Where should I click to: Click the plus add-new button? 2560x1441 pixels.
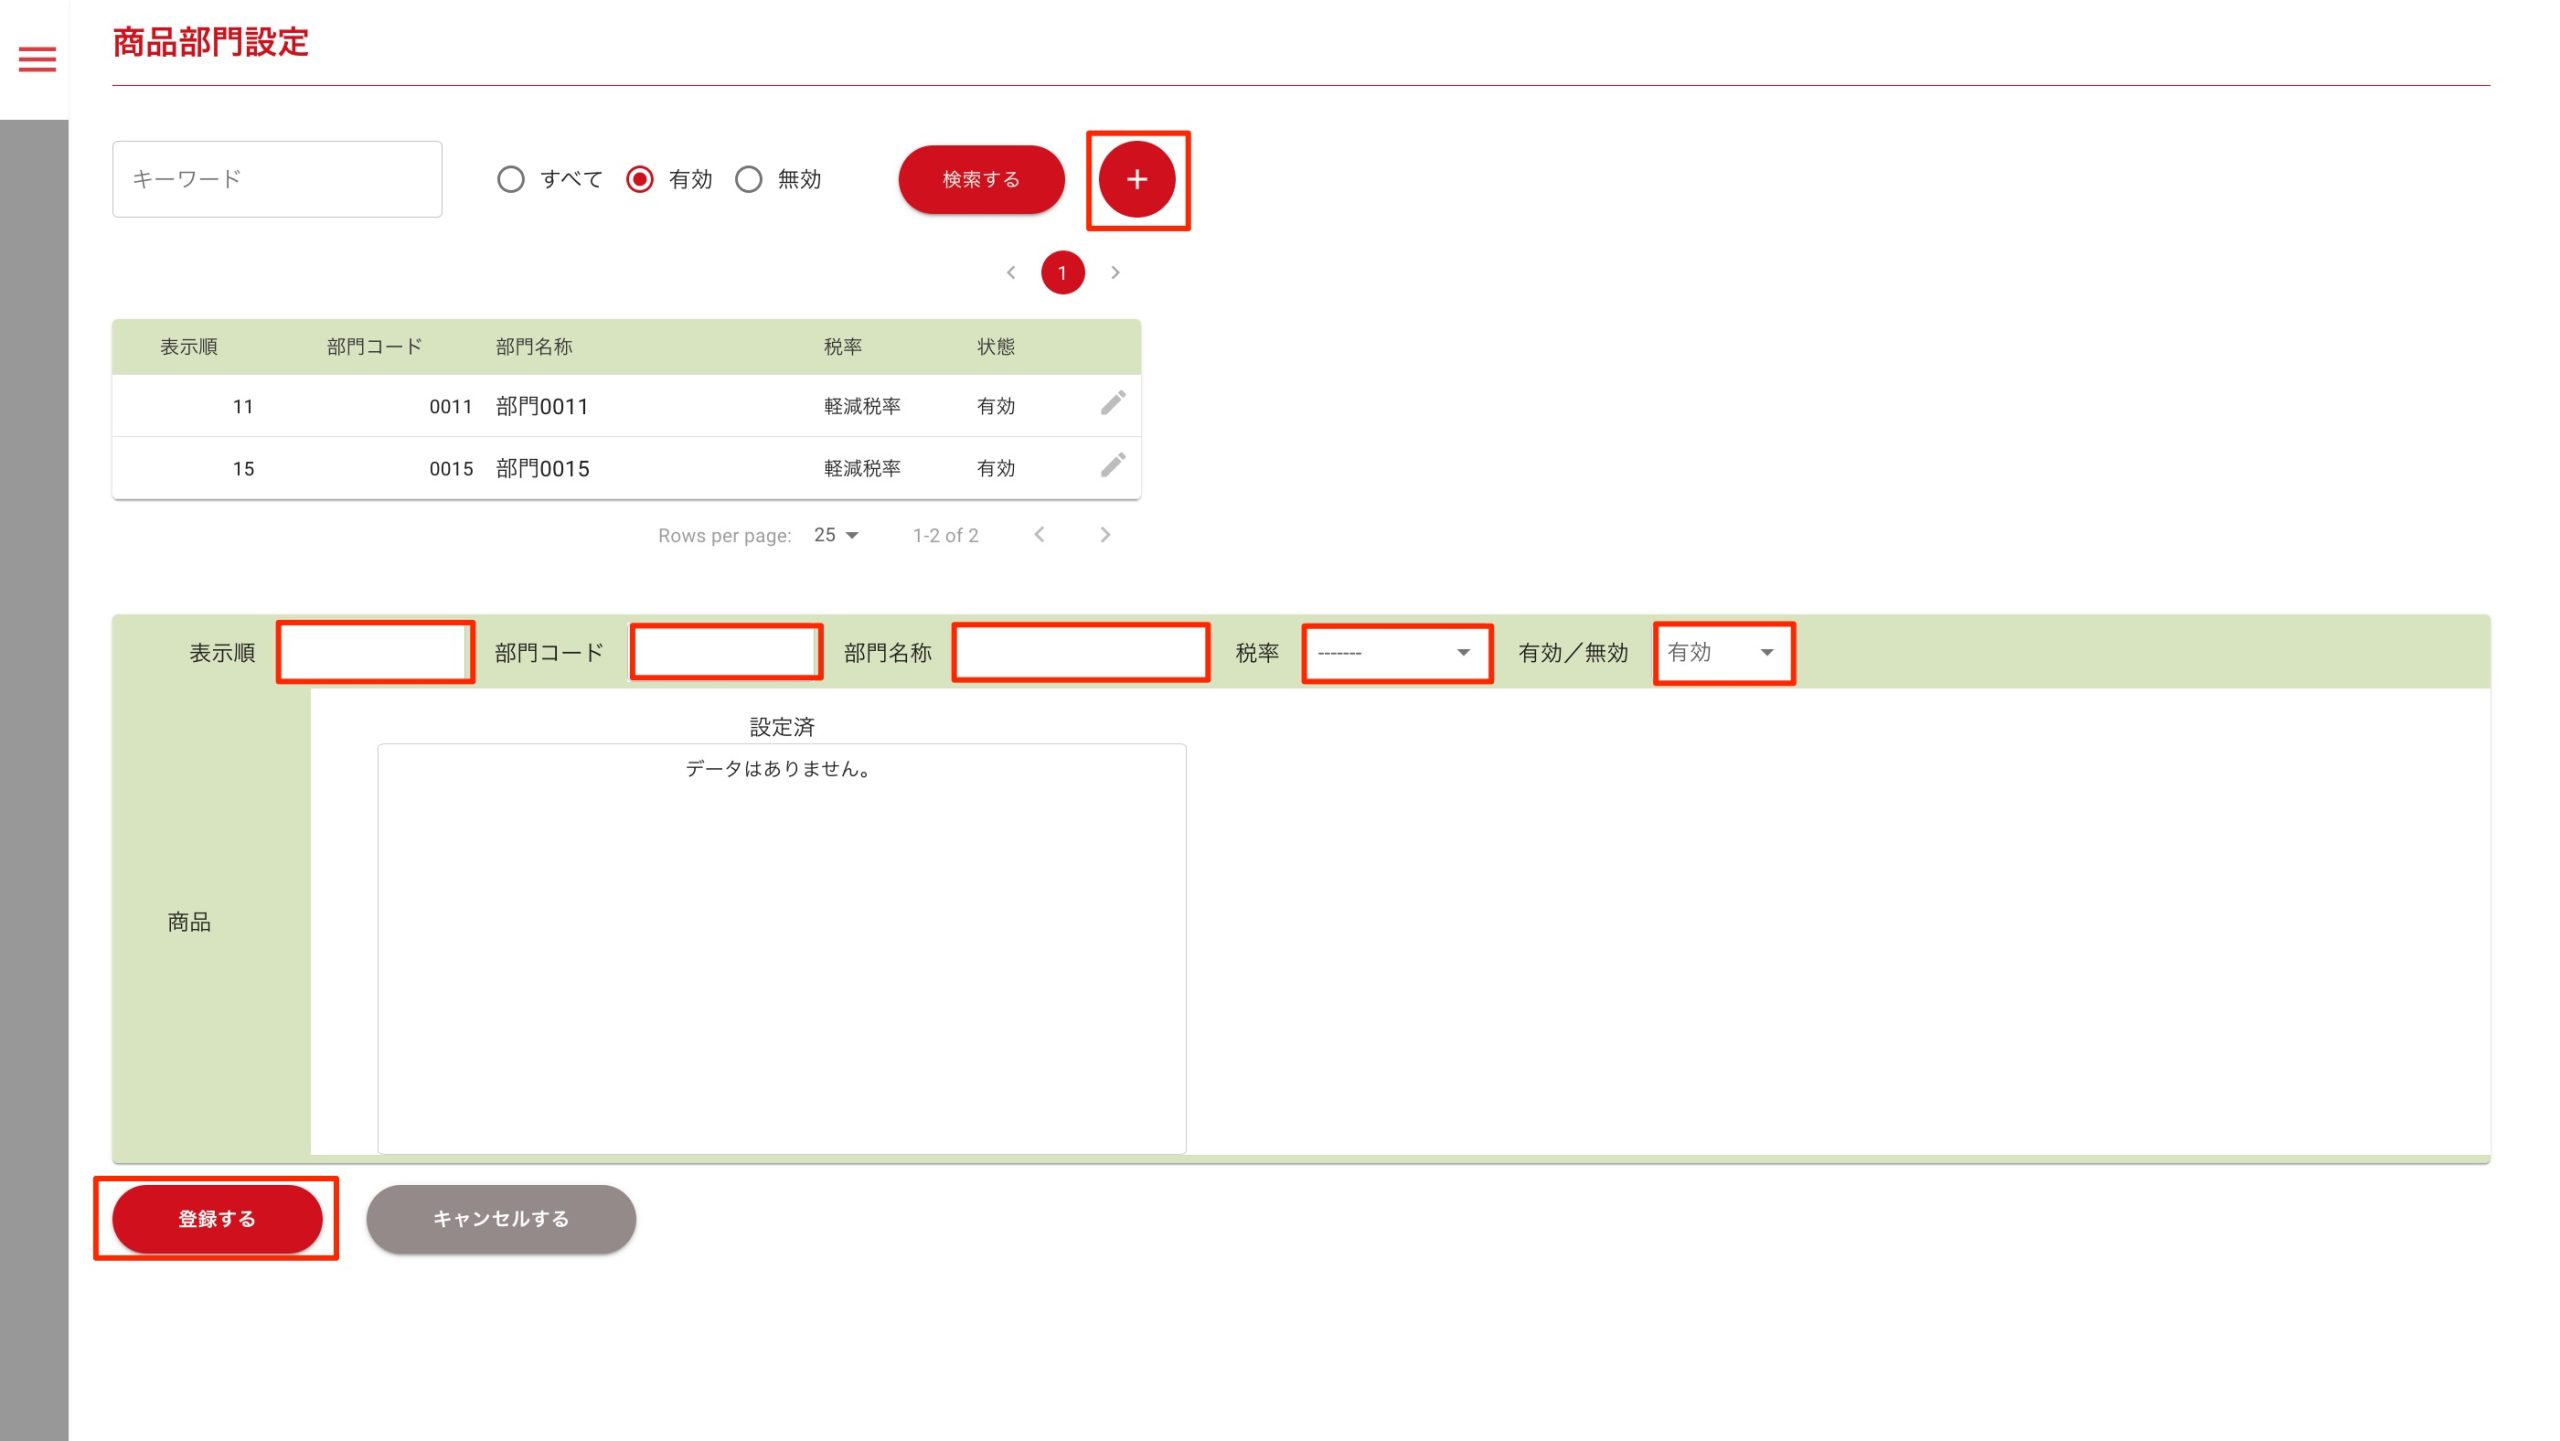point(1136,180)
